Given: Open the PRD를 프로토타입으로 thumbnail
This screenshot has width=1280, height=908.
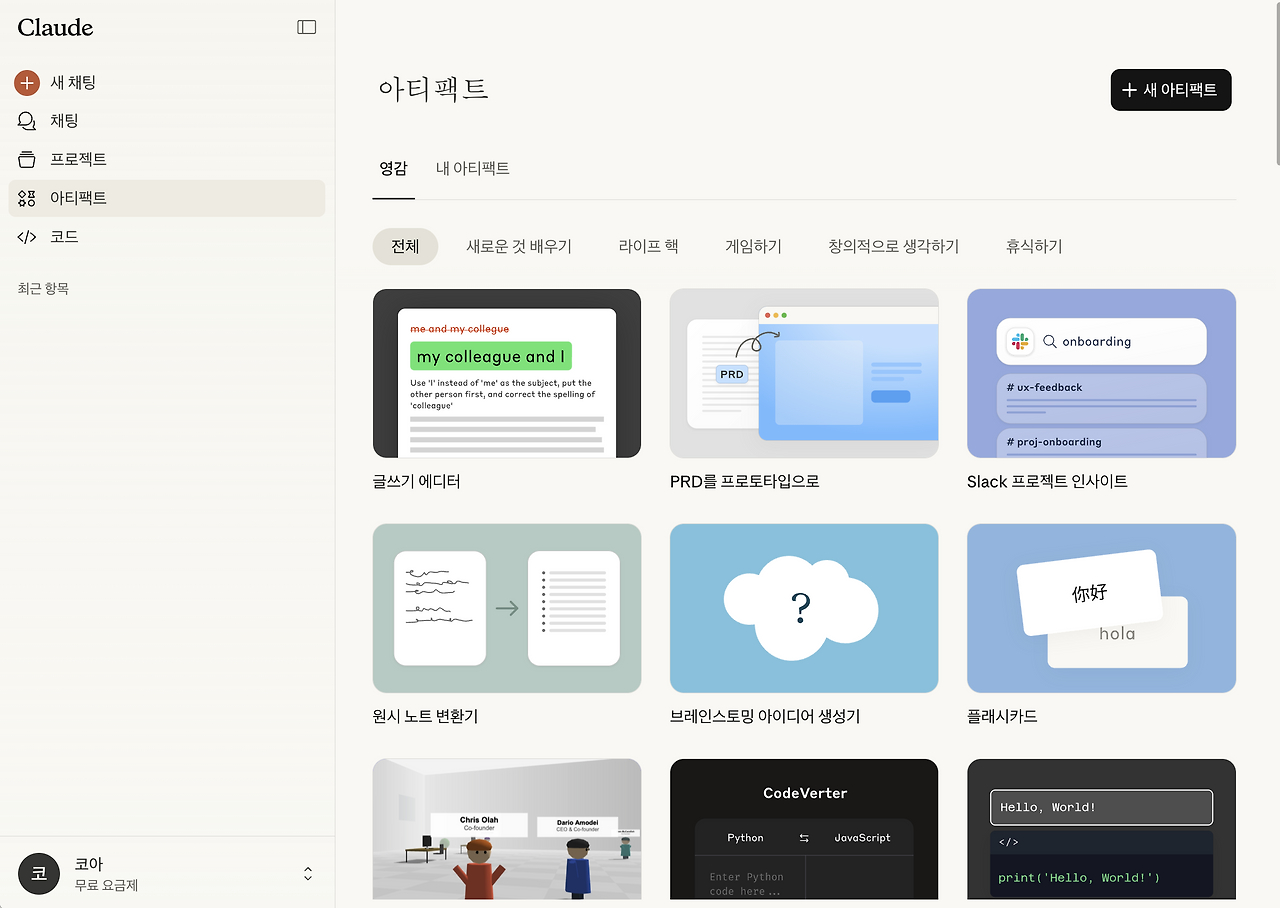Looking at the screenshot, I should pos(804,373).
